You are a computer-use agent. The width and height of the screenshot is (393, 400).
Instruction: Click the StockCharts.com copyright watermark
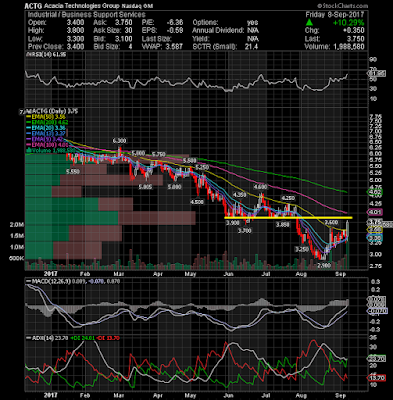coord(342,6)
